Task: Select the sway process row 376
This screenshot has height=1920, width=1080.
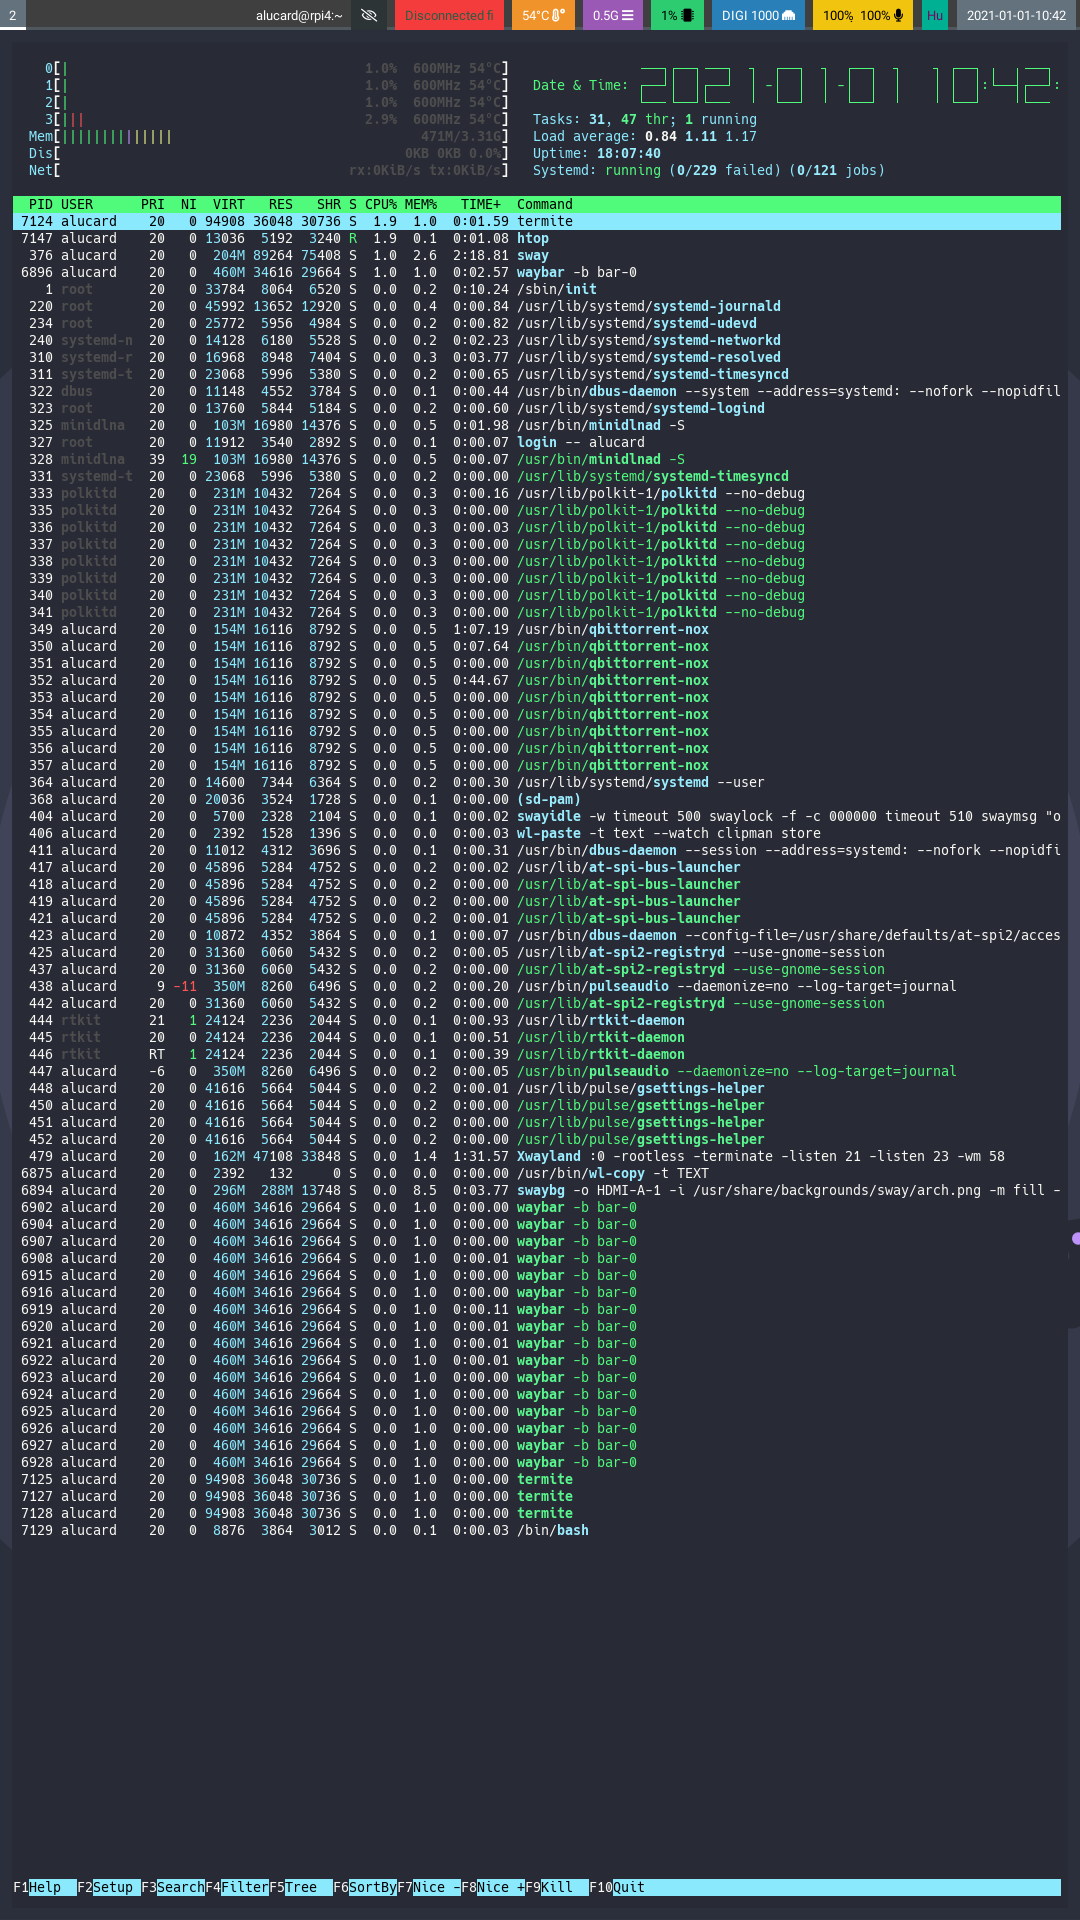Action: [537, 255]
